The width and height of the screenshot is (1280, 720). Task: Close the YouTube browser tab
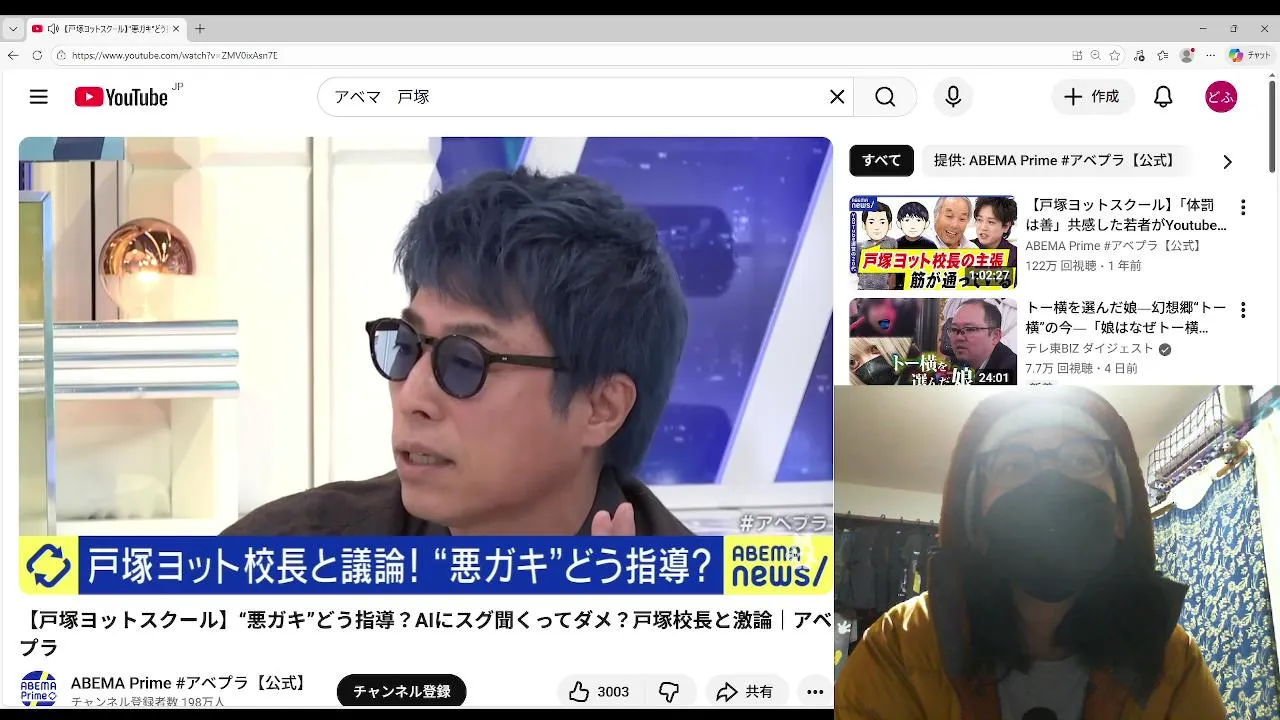(176, 29)
